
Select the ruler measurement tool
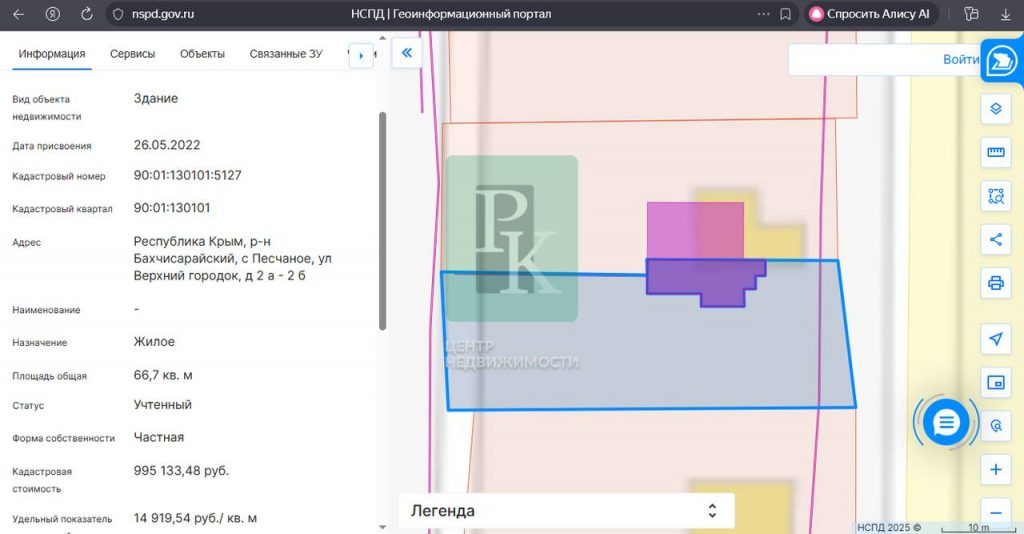(995, 152)
